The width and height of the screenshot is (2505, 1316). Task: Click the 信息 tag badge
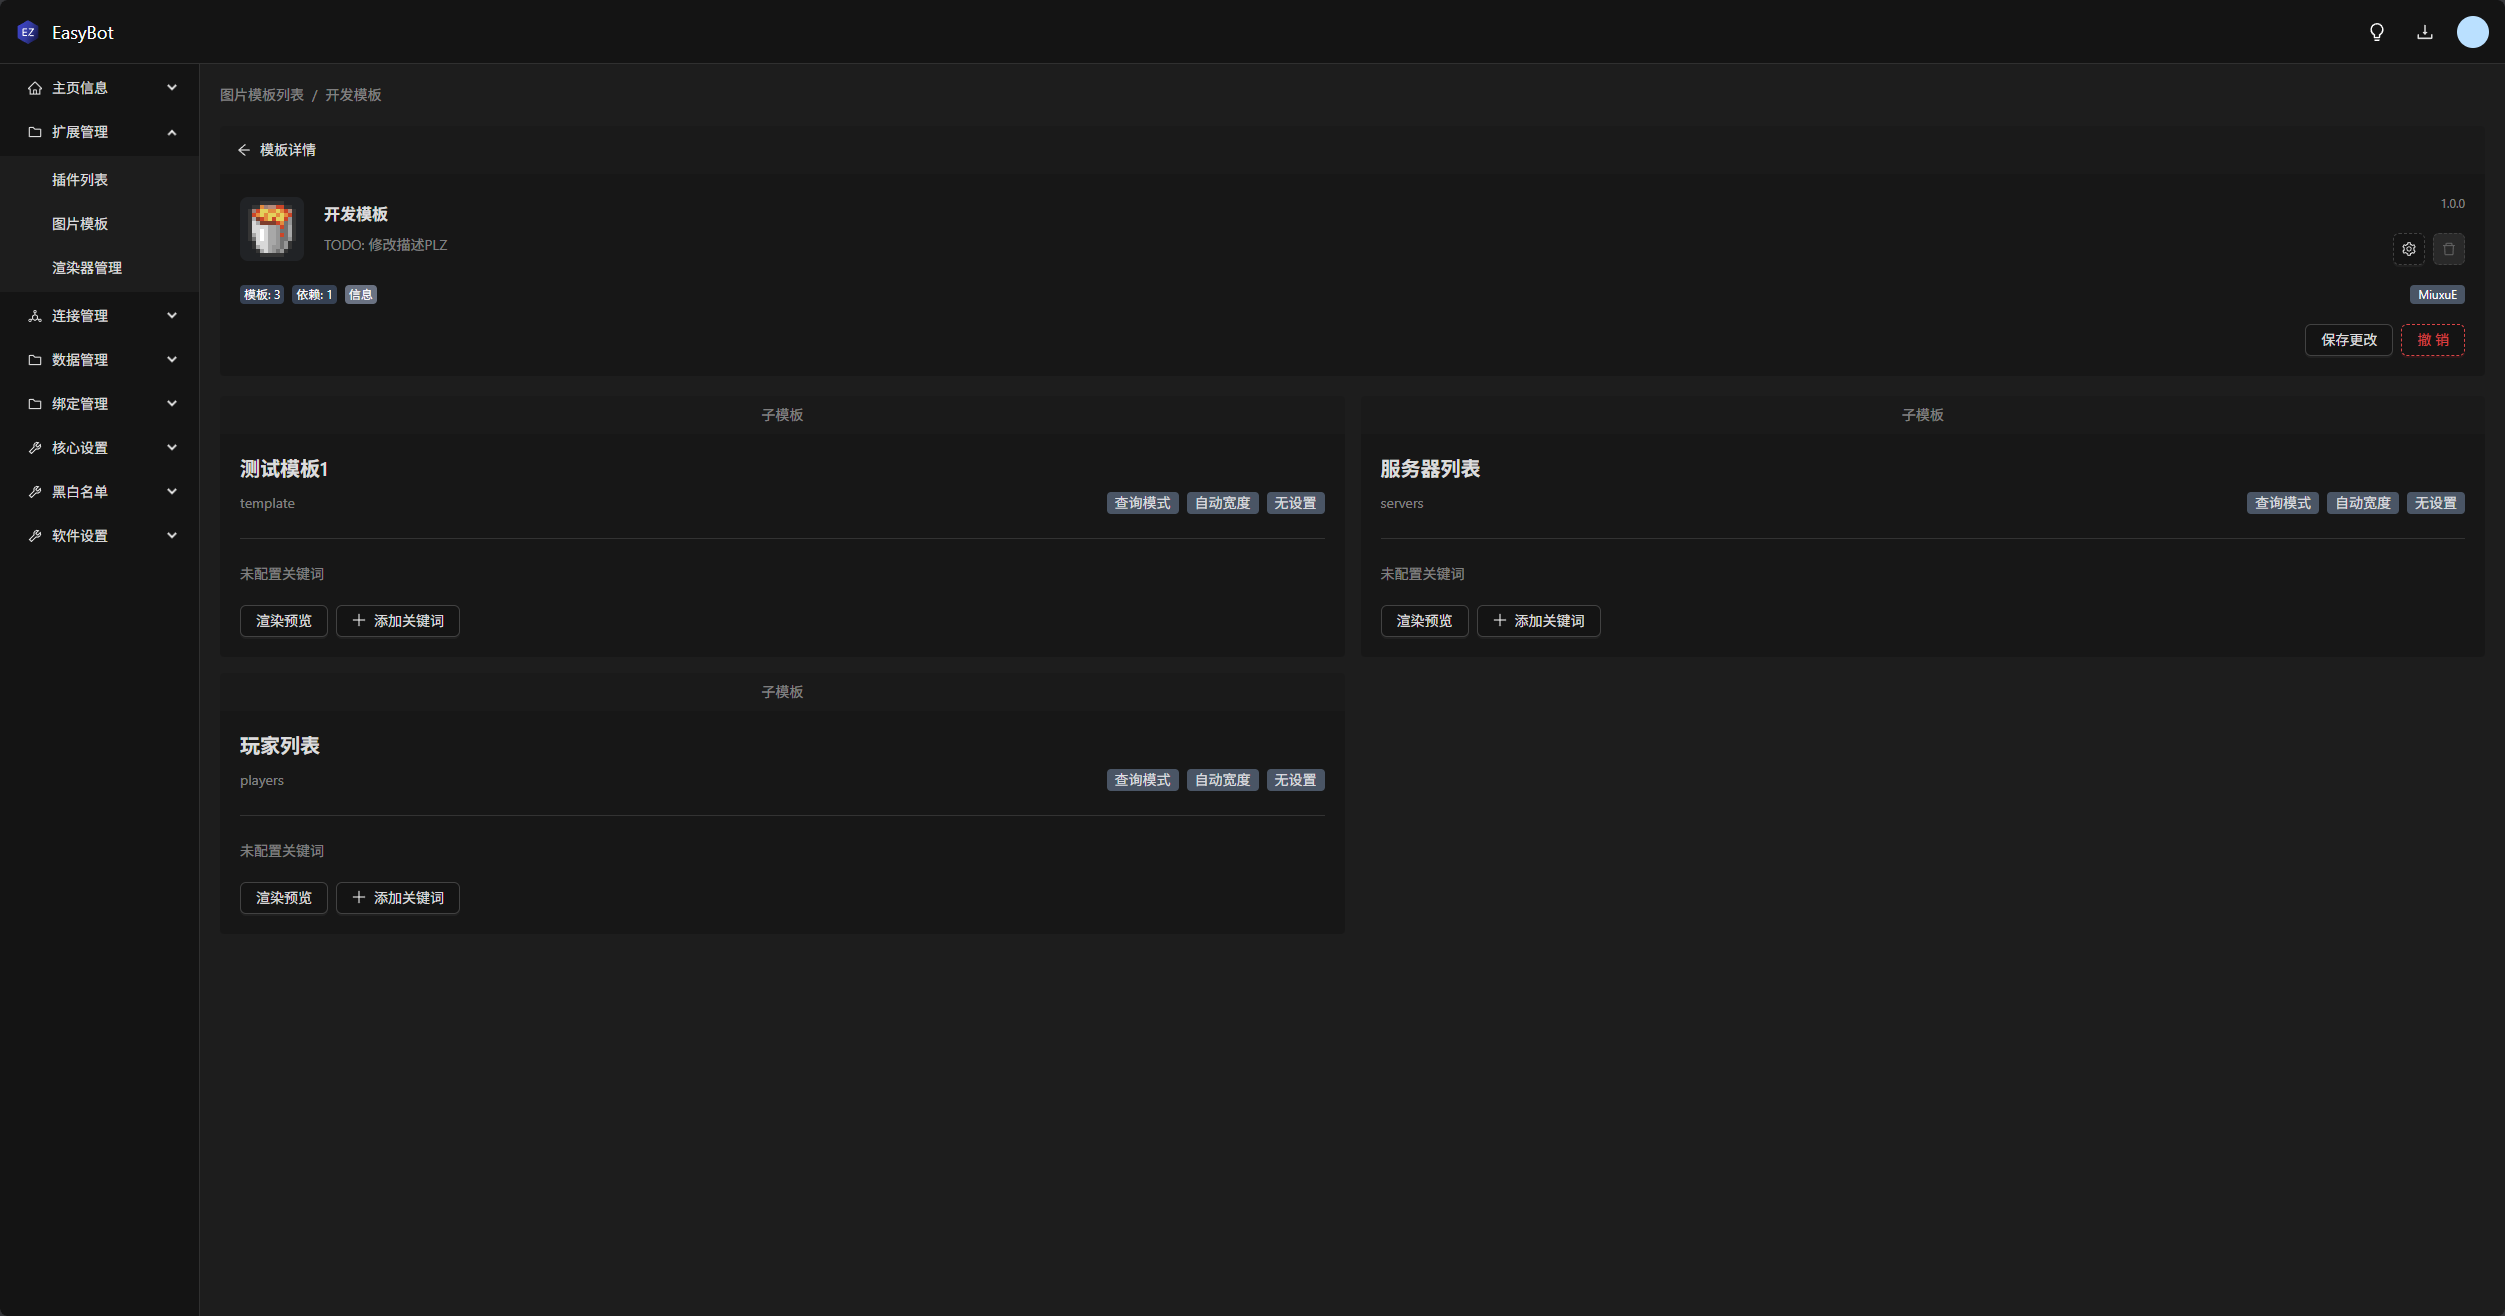pyautogui.click(x=361, y=295)
